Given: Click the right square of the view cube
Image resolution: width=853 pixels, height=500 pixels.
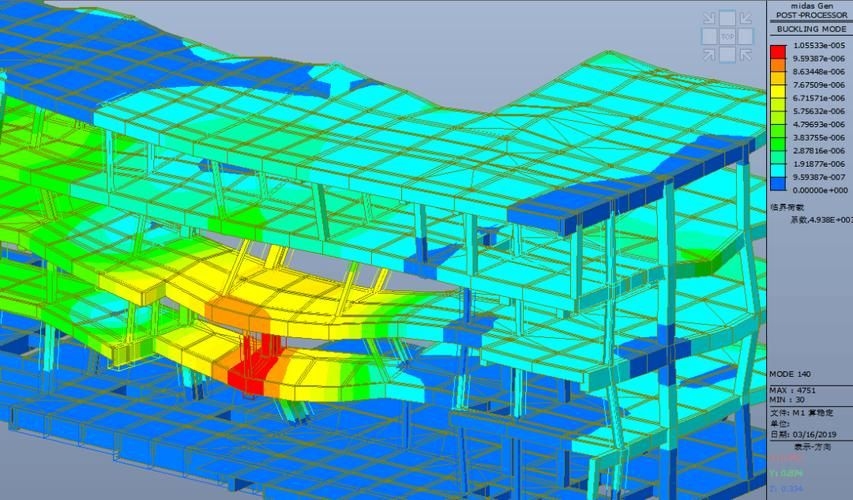Looking at the screenshot, I should [746, 37].
